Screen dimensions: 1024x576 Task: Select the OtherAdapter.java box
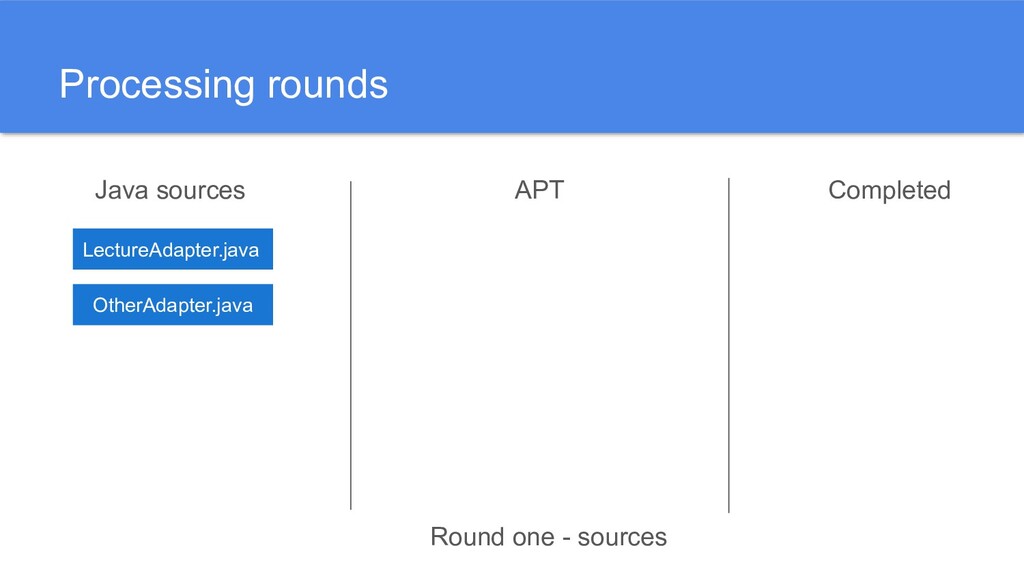tap(172, 305)
